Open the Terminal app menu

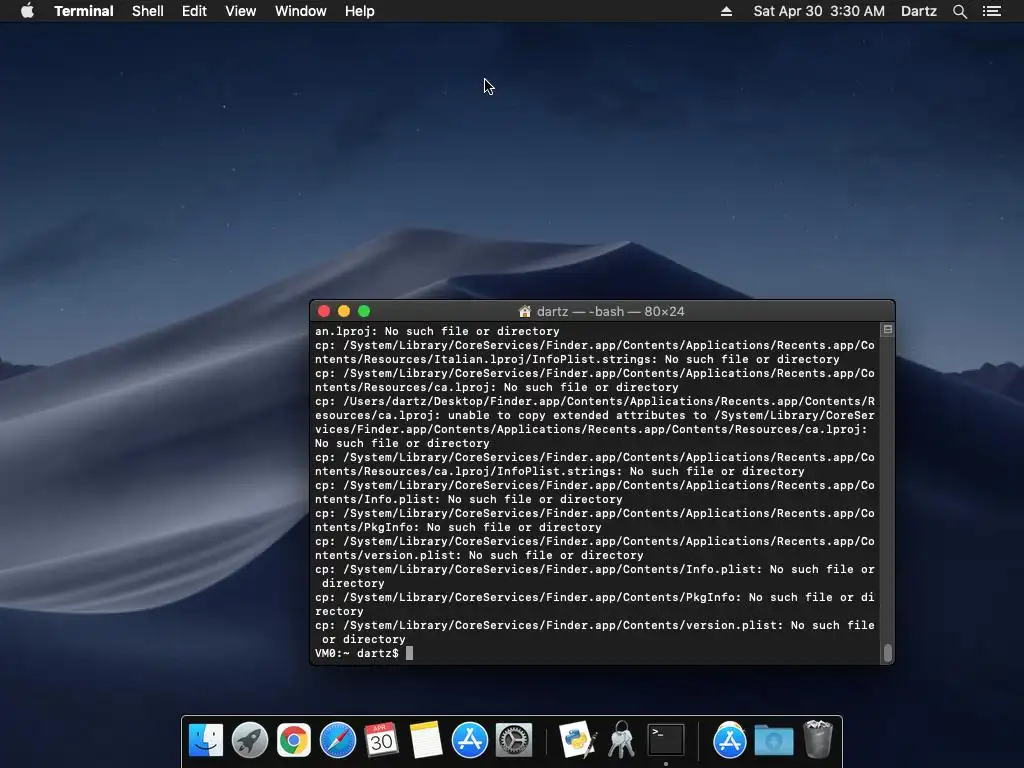84,11
